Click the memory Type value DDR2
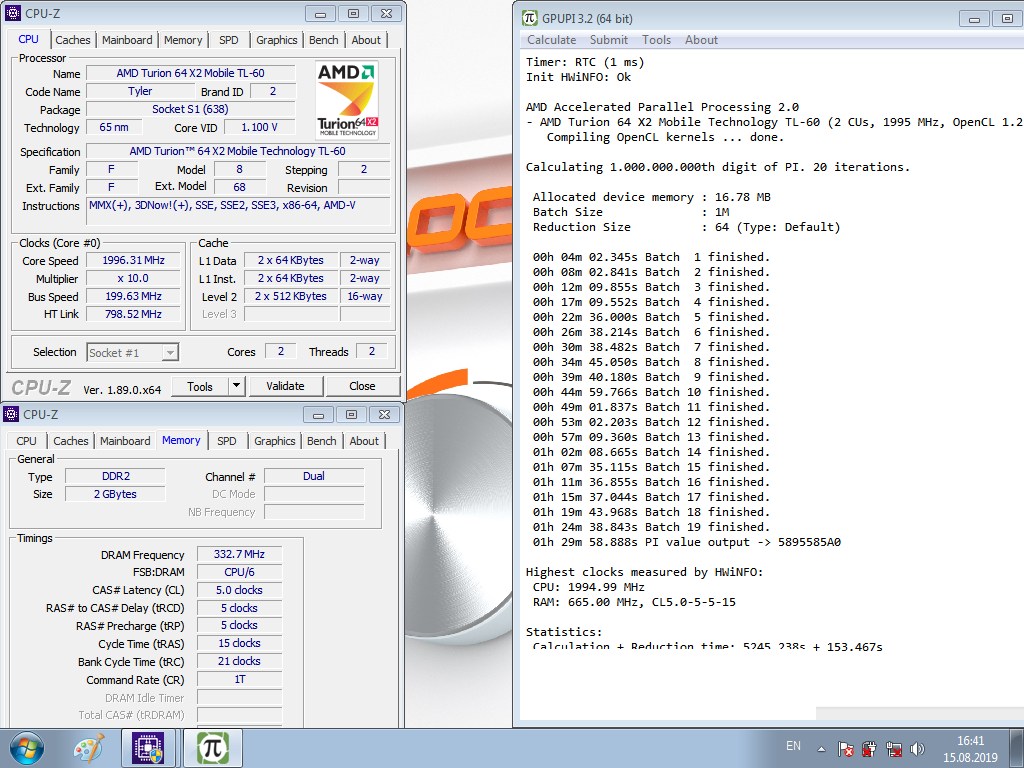The image size is (1024, 768). [x=116, y=476]
